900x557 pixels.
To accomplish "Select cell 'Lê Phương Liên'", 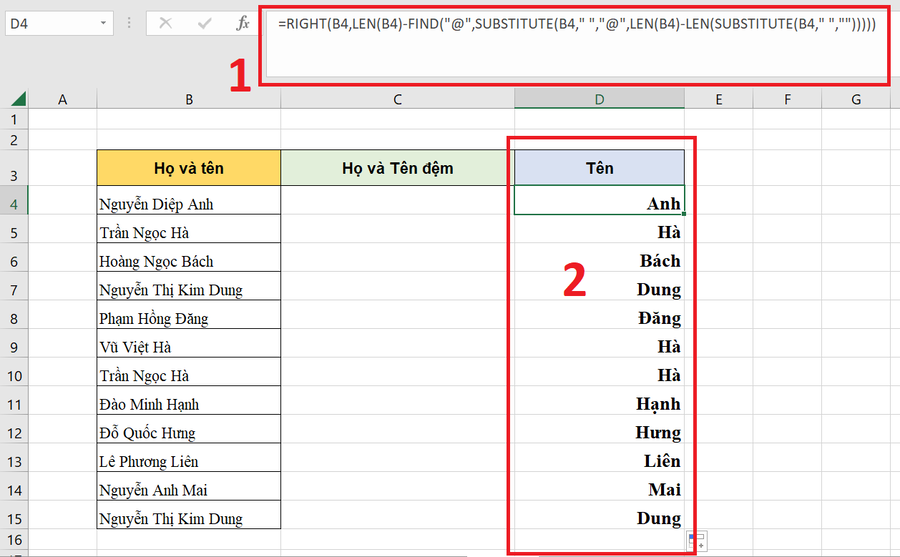I will coord(189,458).
